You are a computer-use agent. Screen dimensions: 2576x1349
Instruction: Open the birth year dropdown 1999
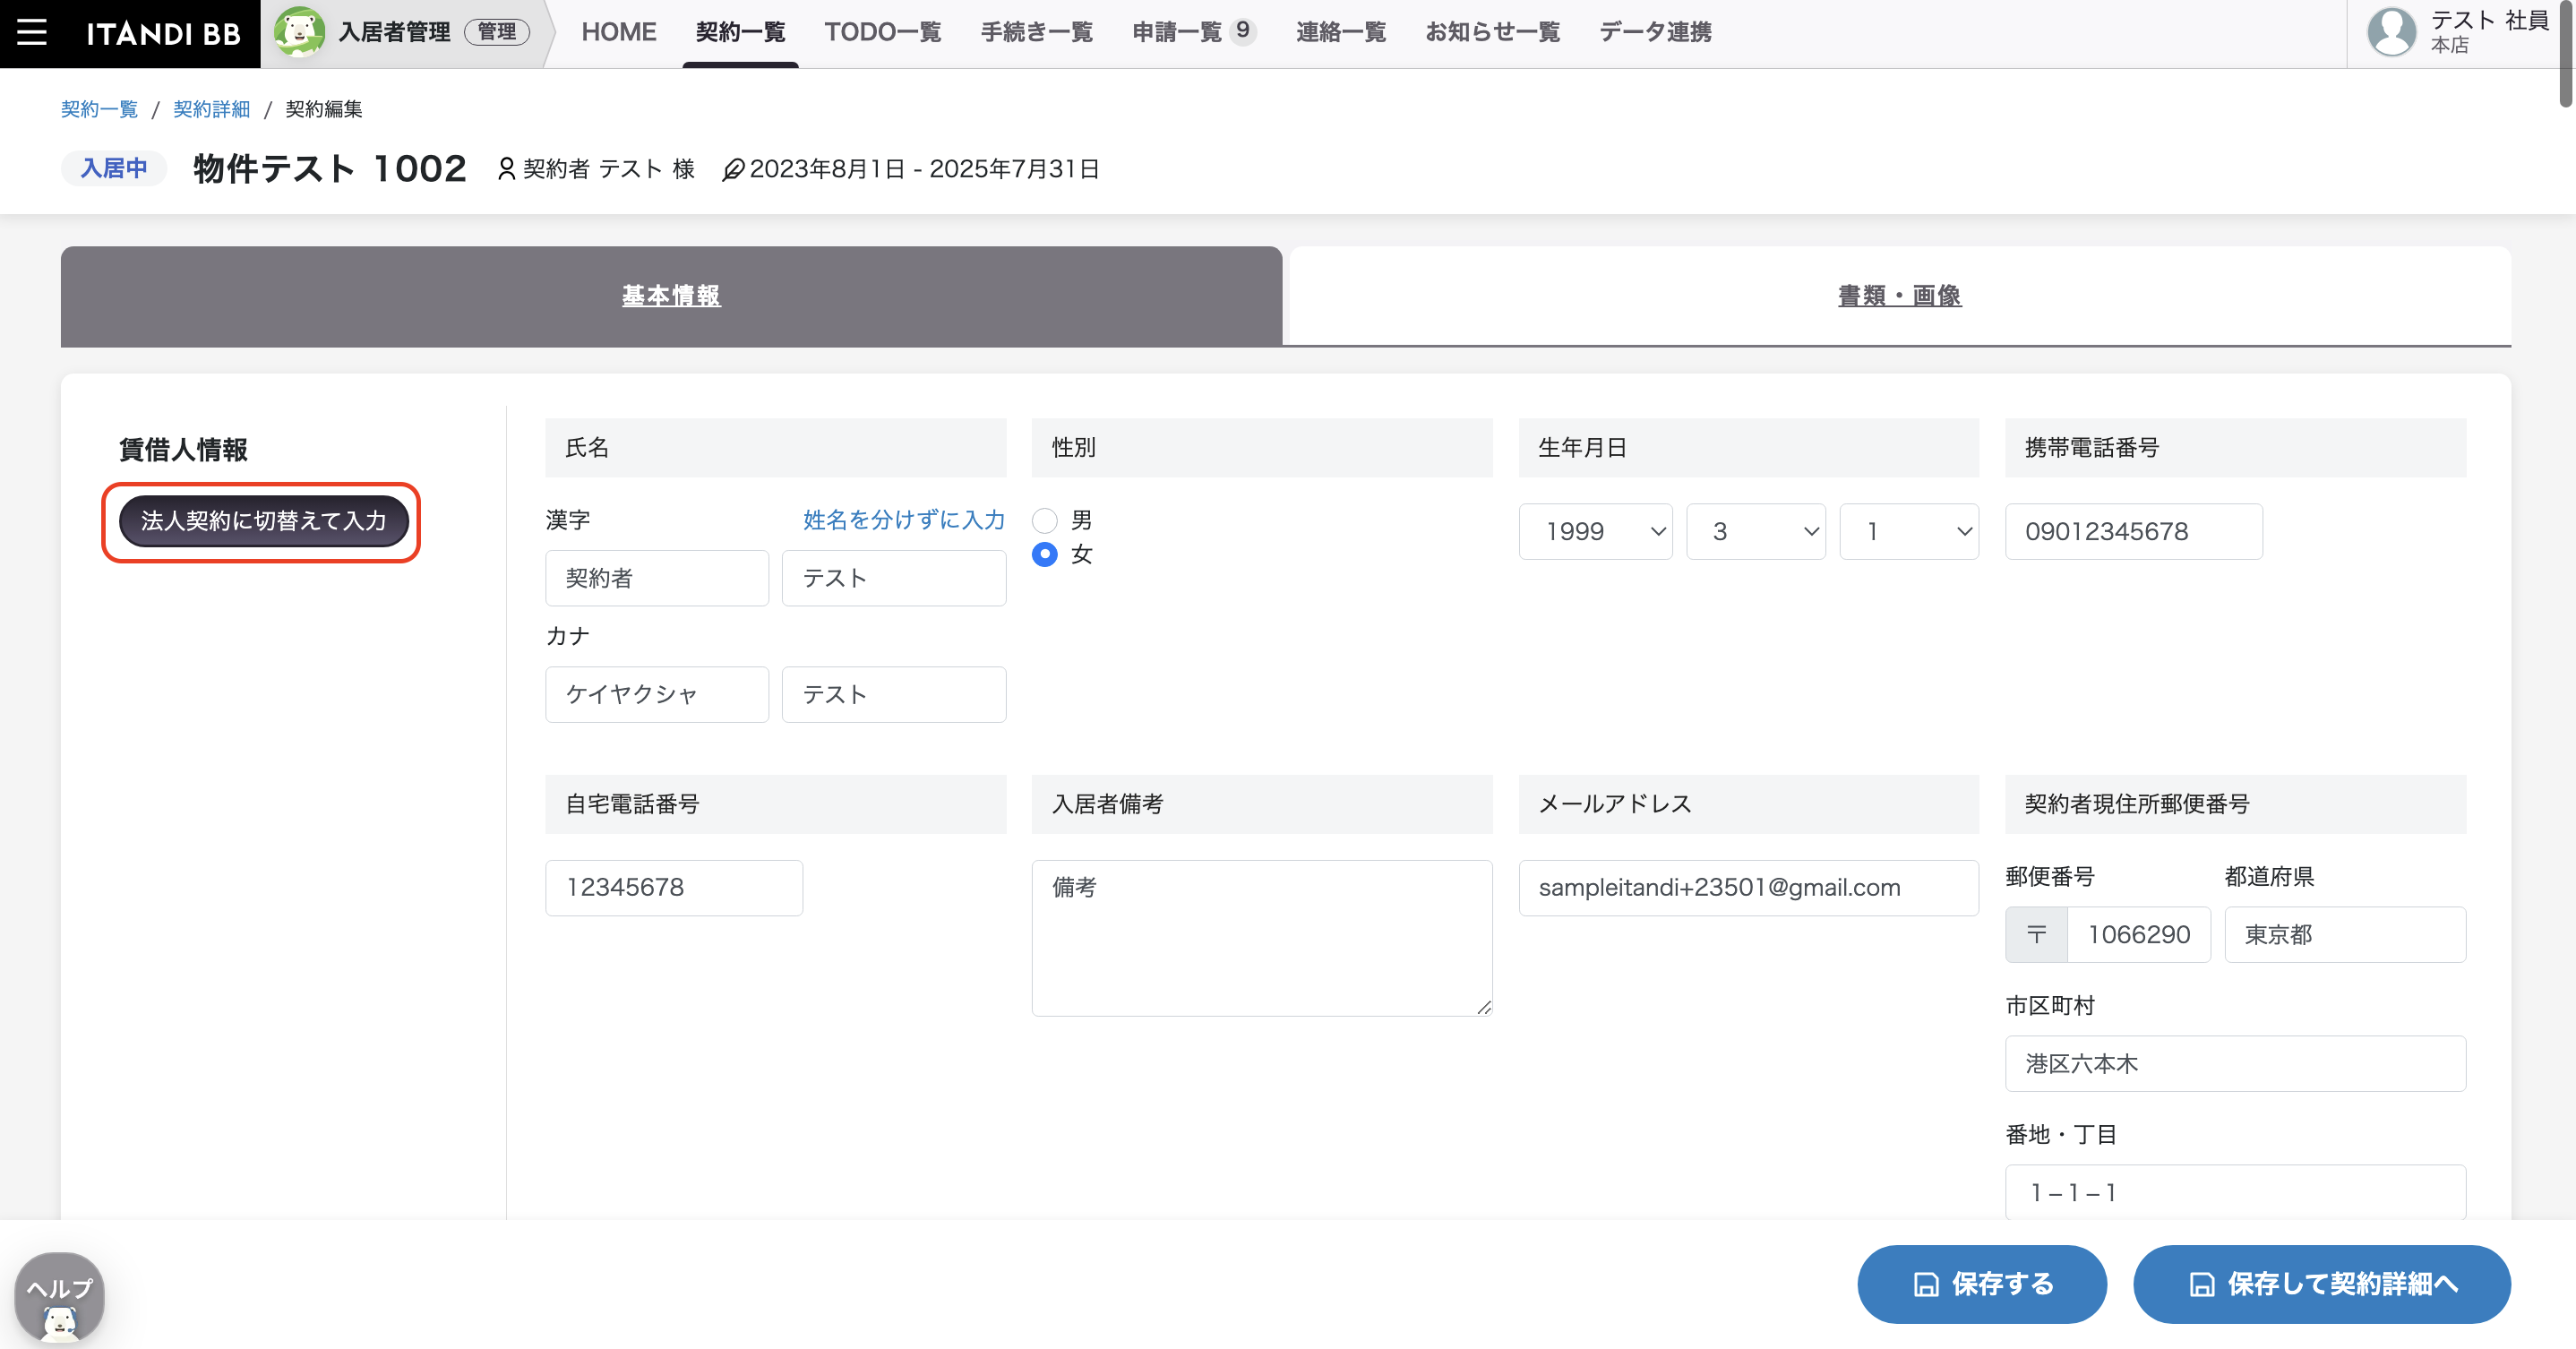pos(1595,531)
